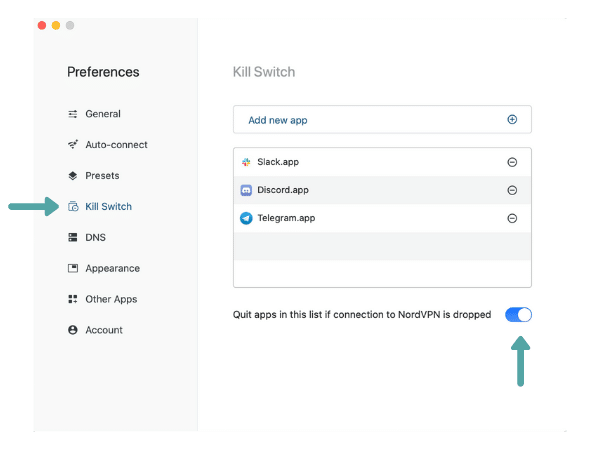Click the Discord.app logo in list
The image size is (600, 450).
tap(246, 190)
